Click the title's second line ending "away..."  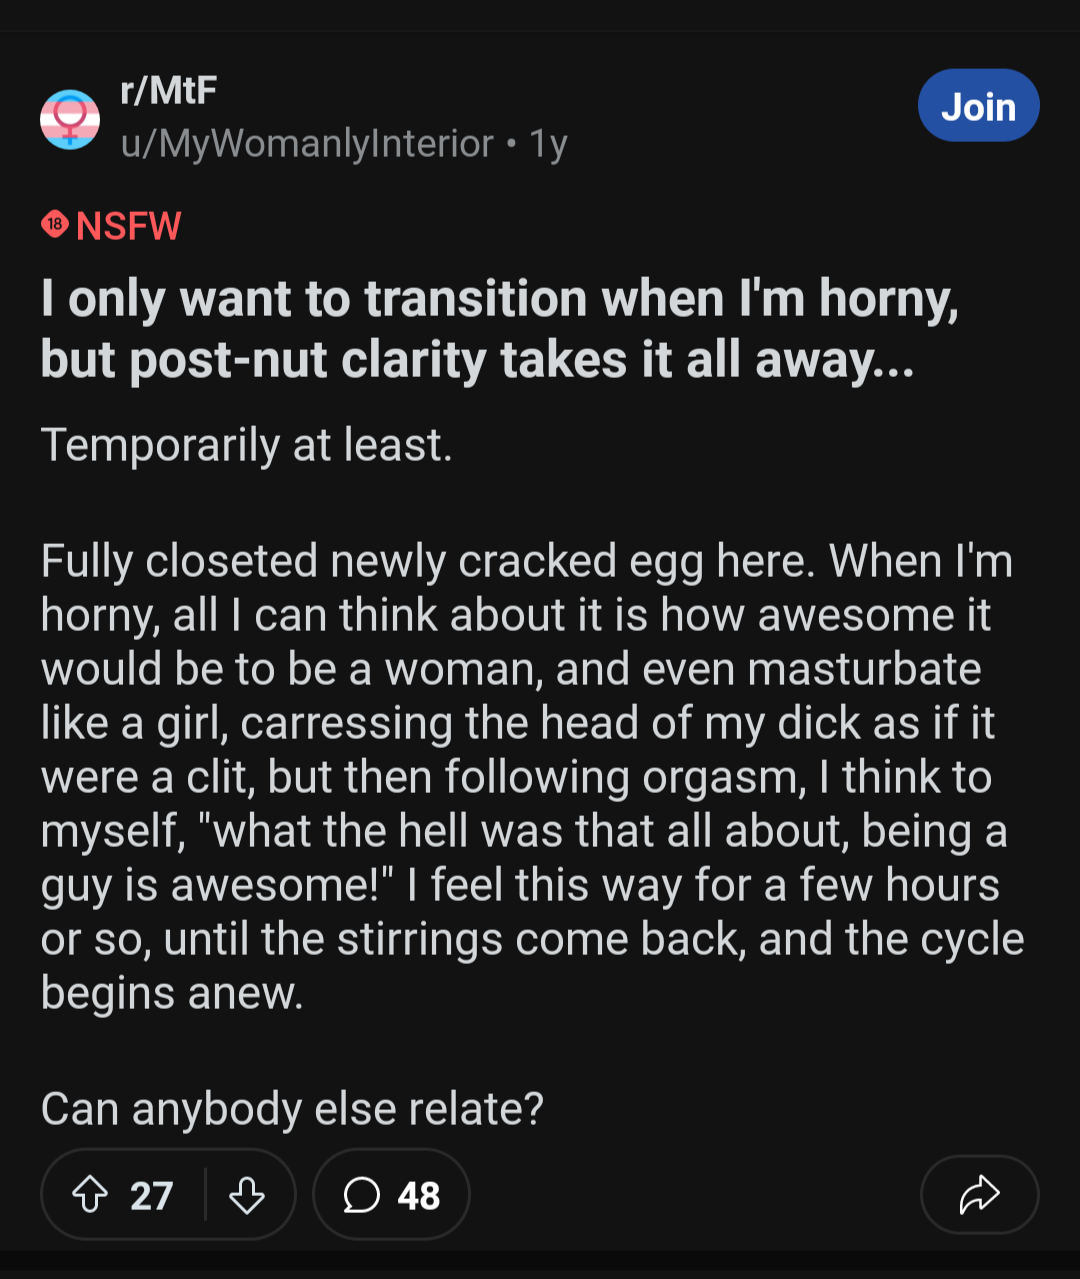pos(477,360)
